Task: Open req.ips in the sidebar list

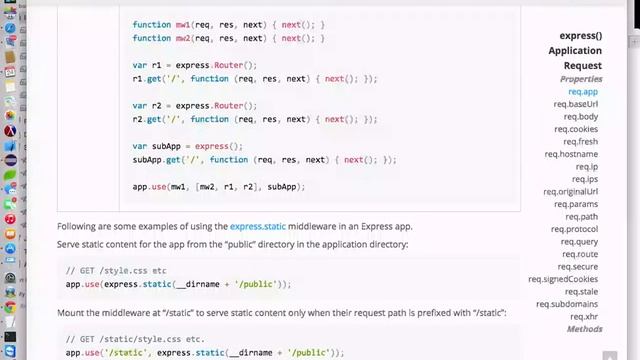Action: (x=584, y=179)
